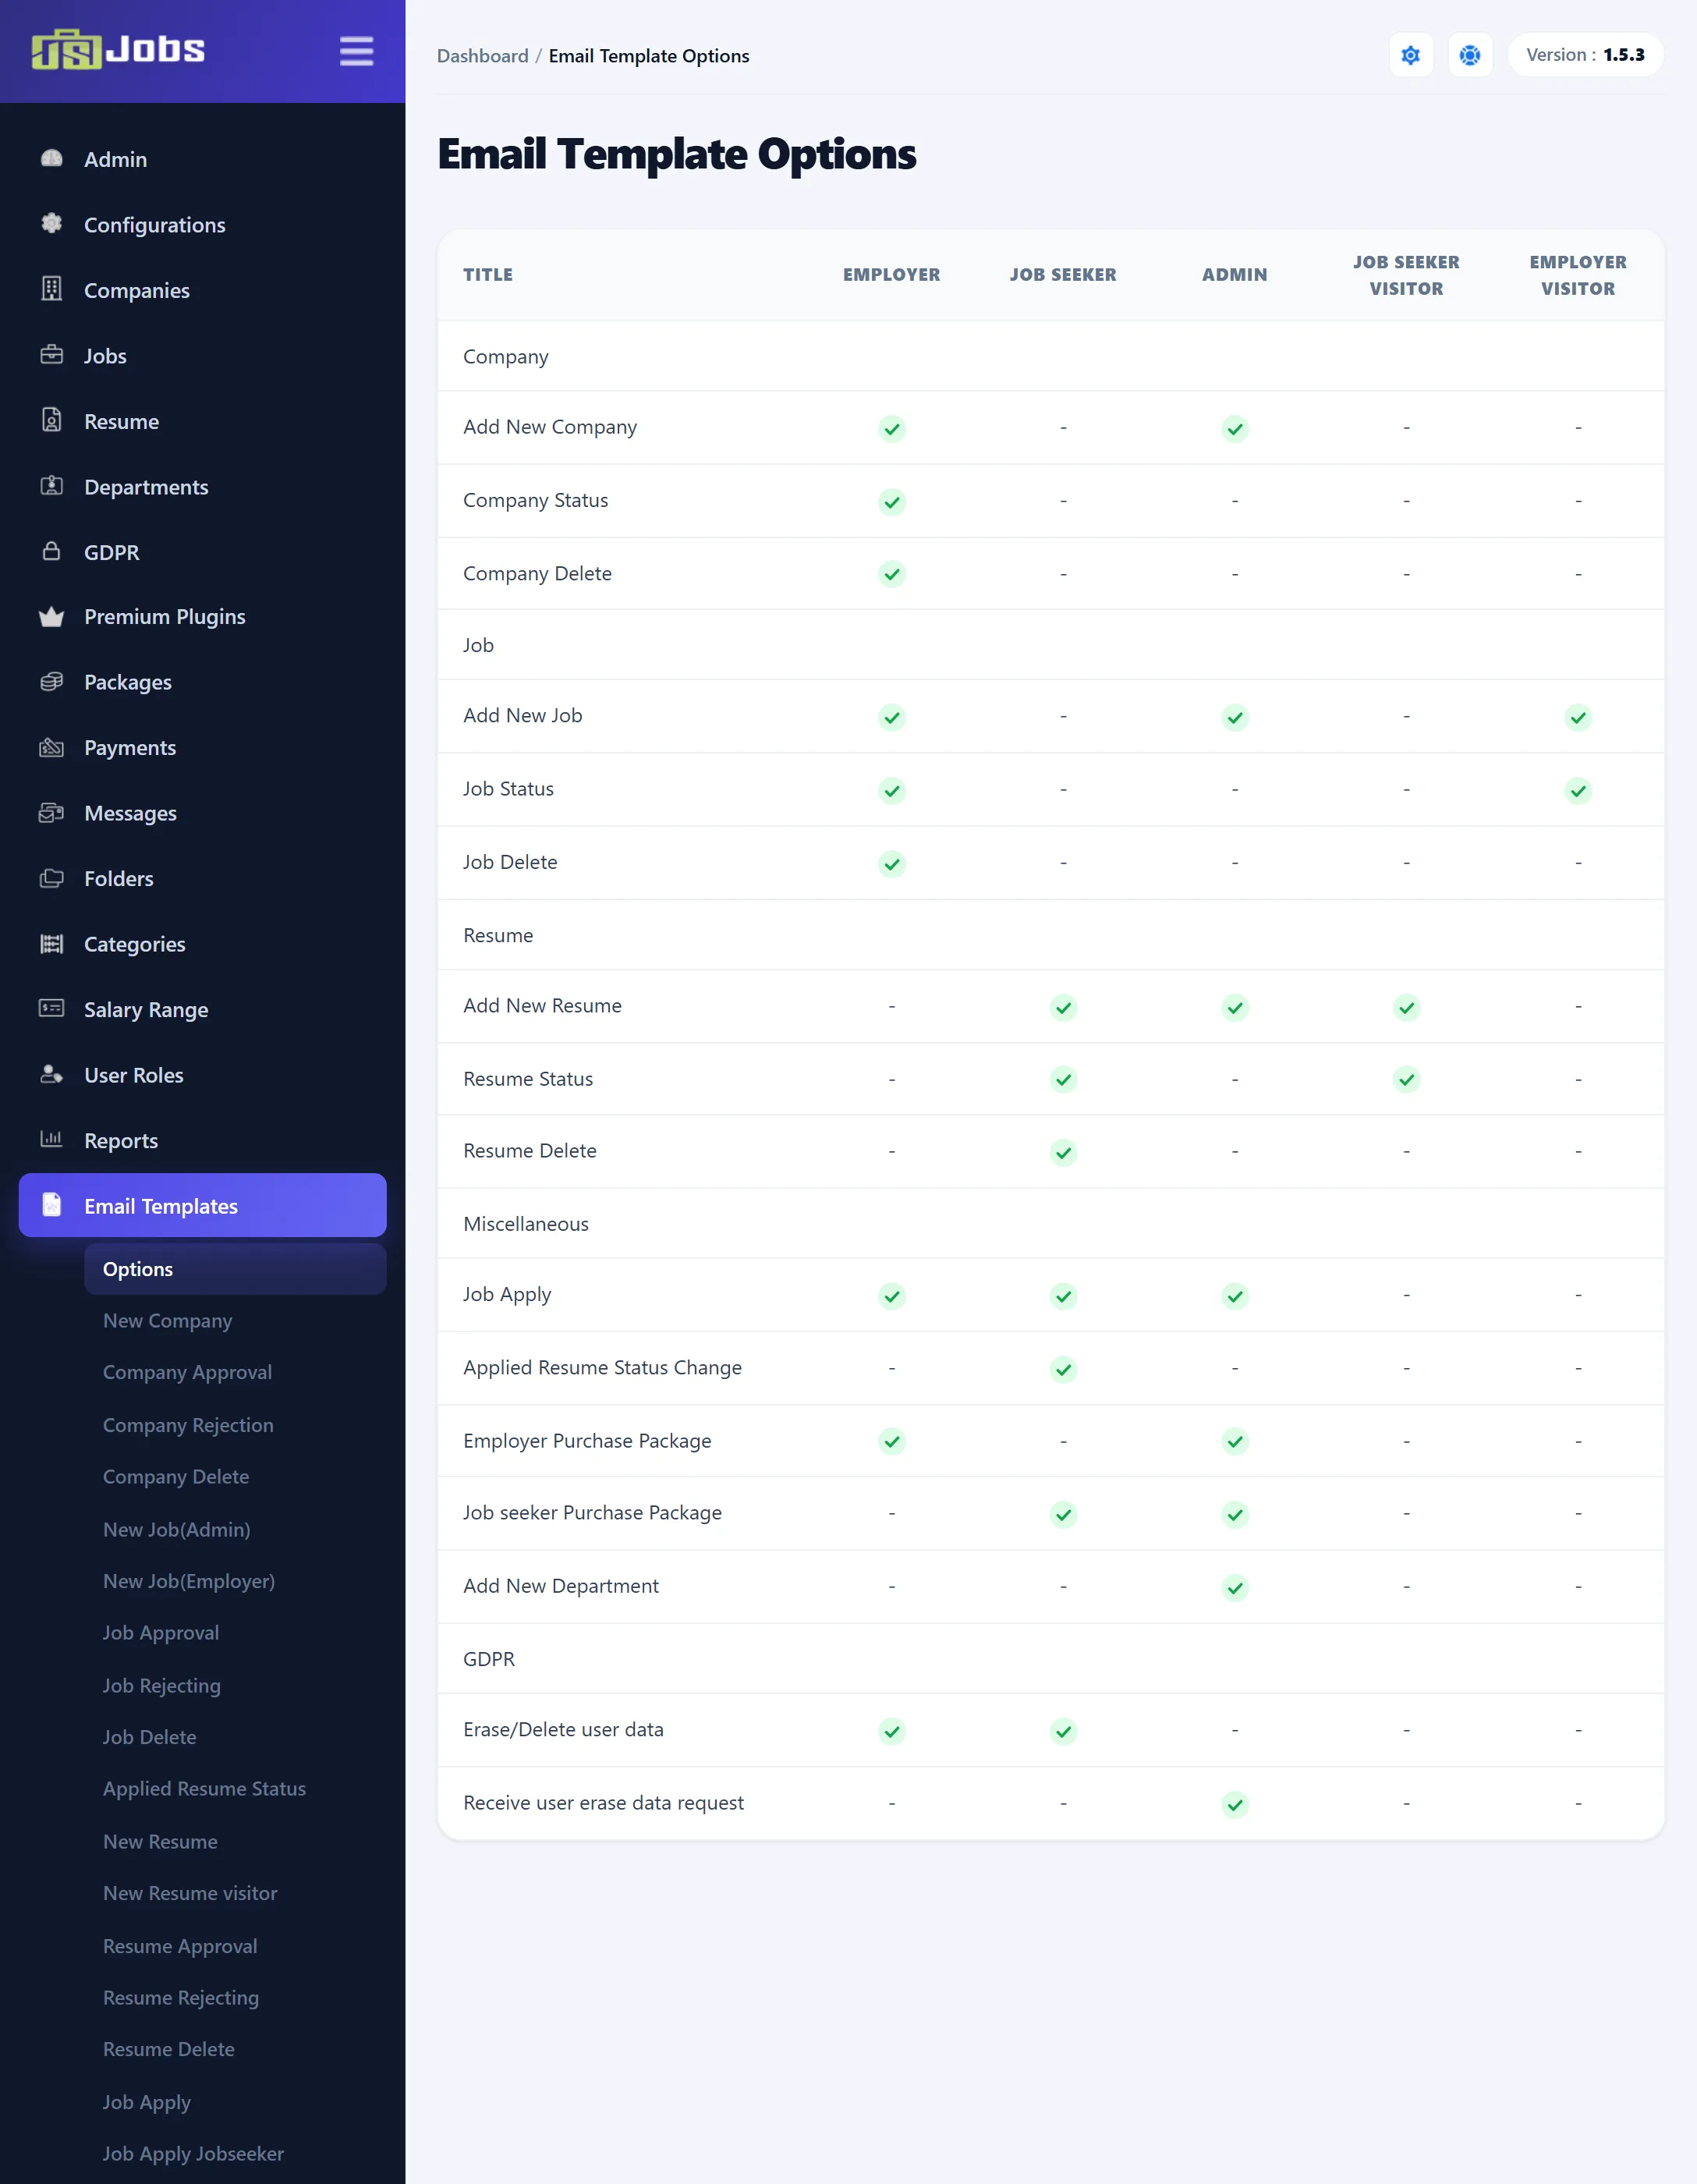Open the New Company template submenu

click(x=167, y=1321)
